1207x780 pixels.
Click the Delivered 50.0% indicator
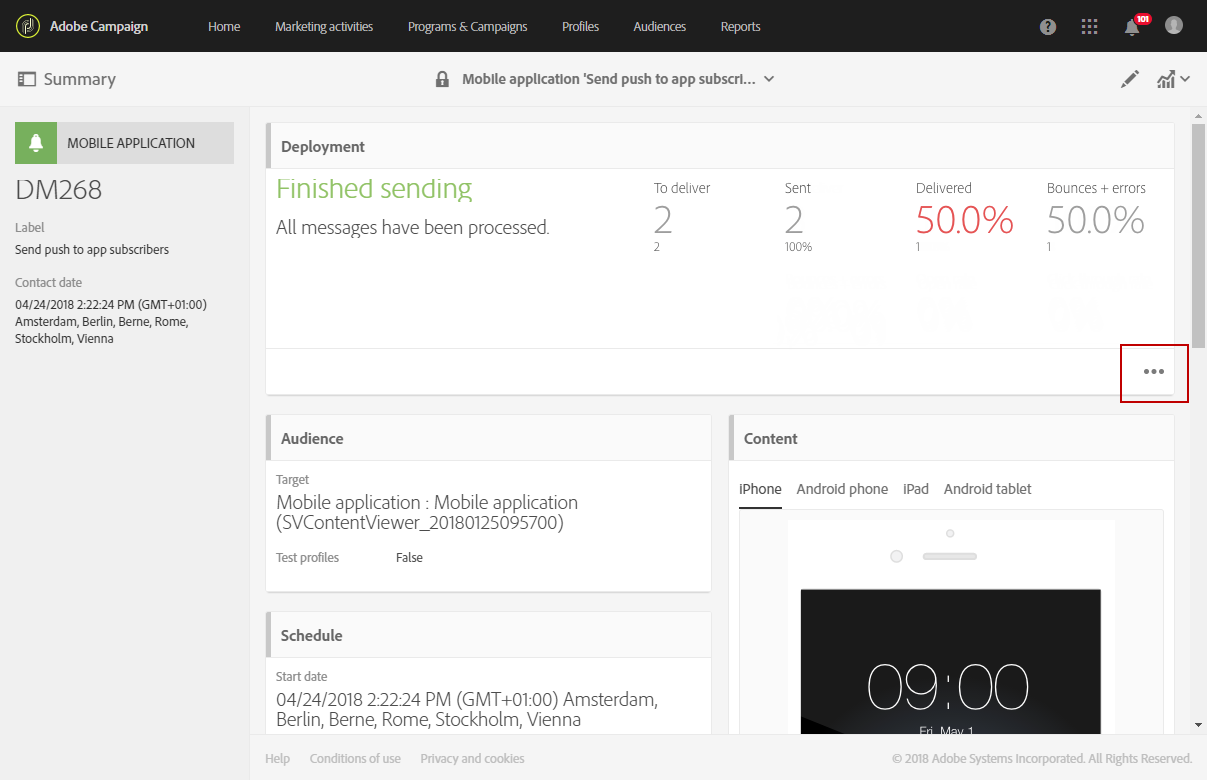[965, 220]
